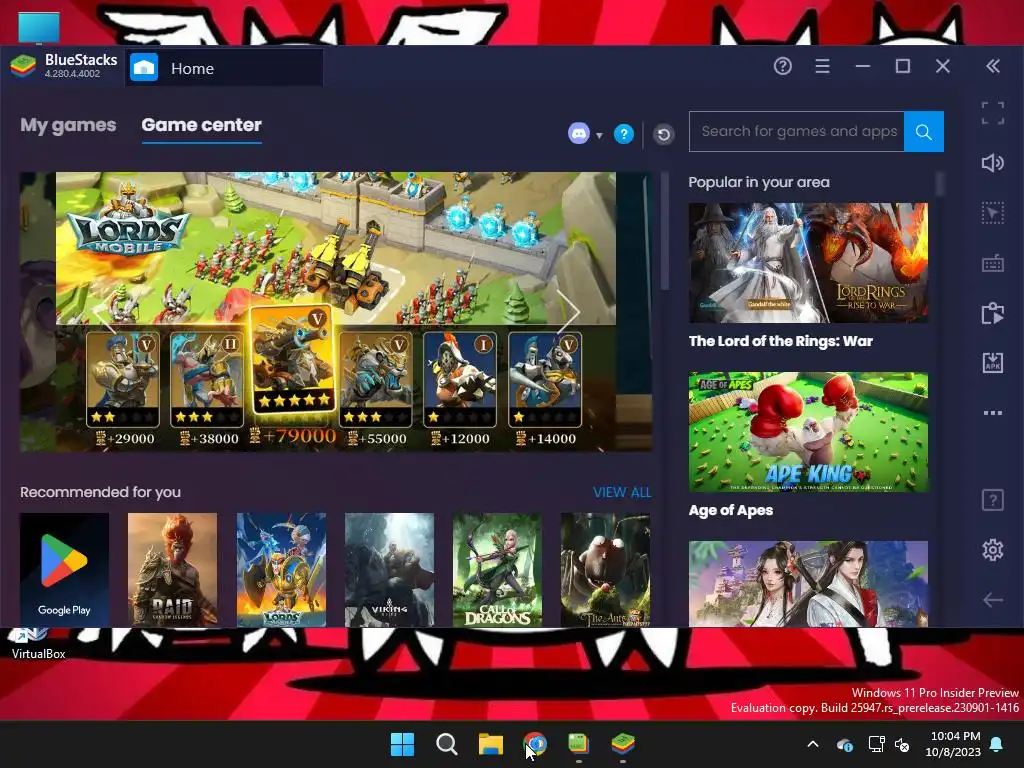Open the multi-instance copy icon in sidebar
The image size is (1024, 768).
[993, 313]
